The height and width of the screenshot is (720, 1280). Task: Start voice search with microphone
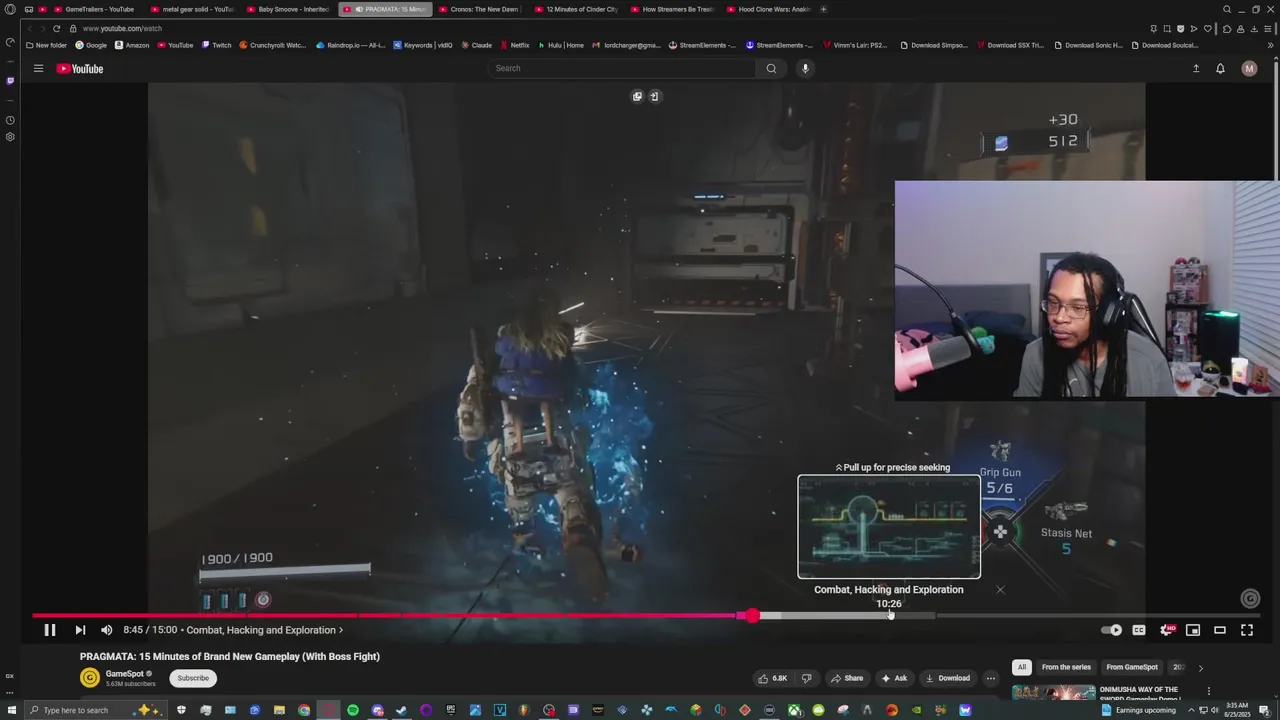pyautogui.click(x=805, y=68)
